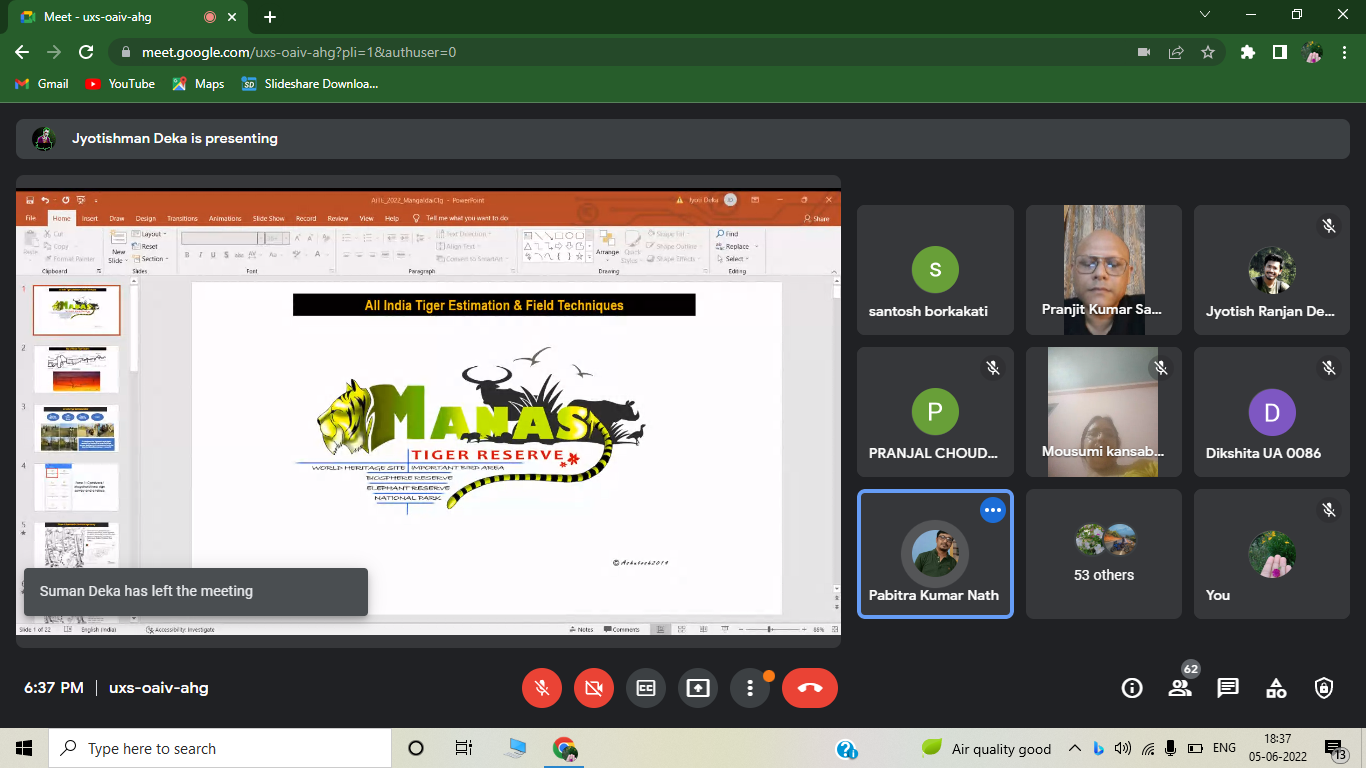Screen dimensions: 1366x768
Task: Turn on camera in Meet
Action: pyautogui.click(x=594, y=688)
